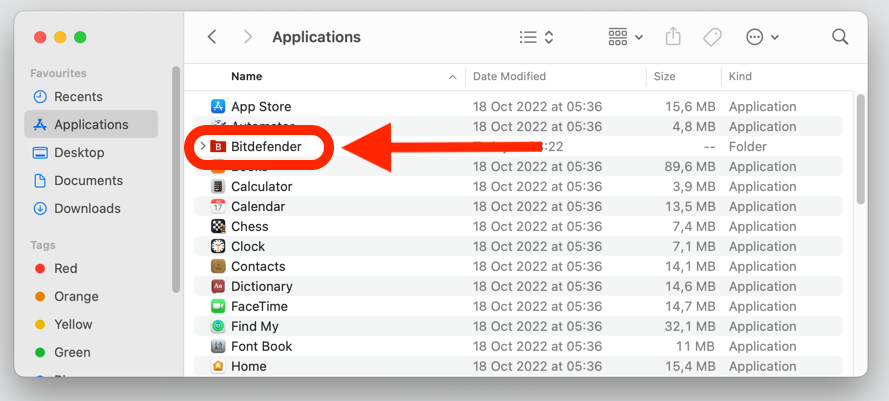
Task: Select the Calculator row name
Action: (x=261, y=187)
